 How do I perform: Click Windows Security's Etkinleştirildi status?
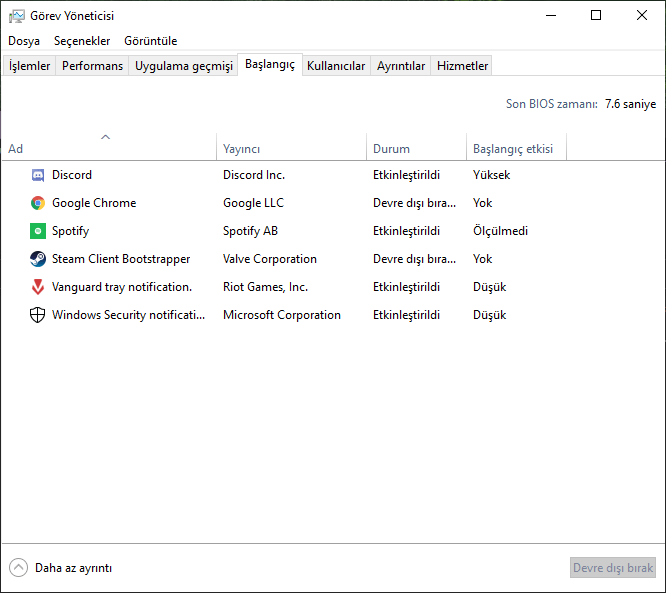[406, 315]
